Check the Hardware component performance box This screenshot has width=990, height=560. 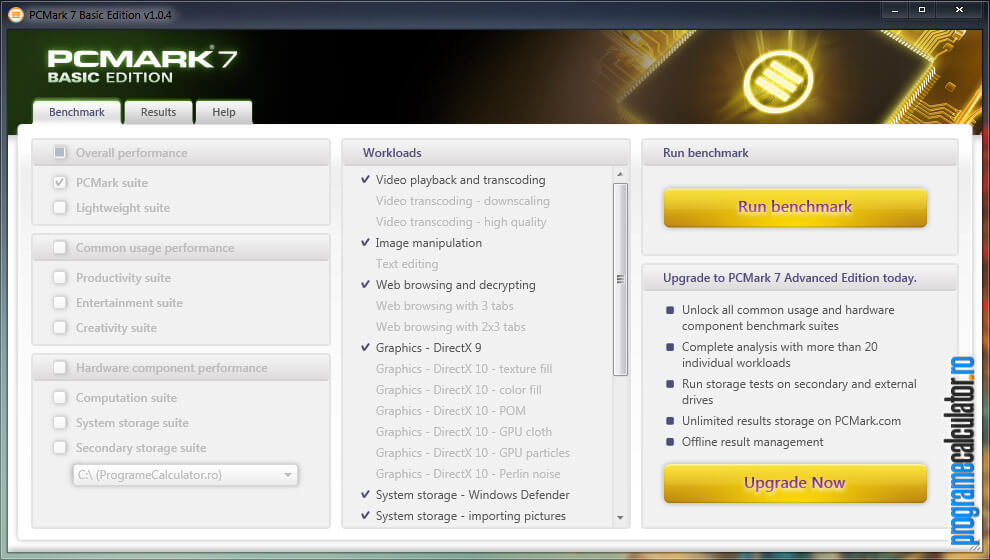pos(60,367)
